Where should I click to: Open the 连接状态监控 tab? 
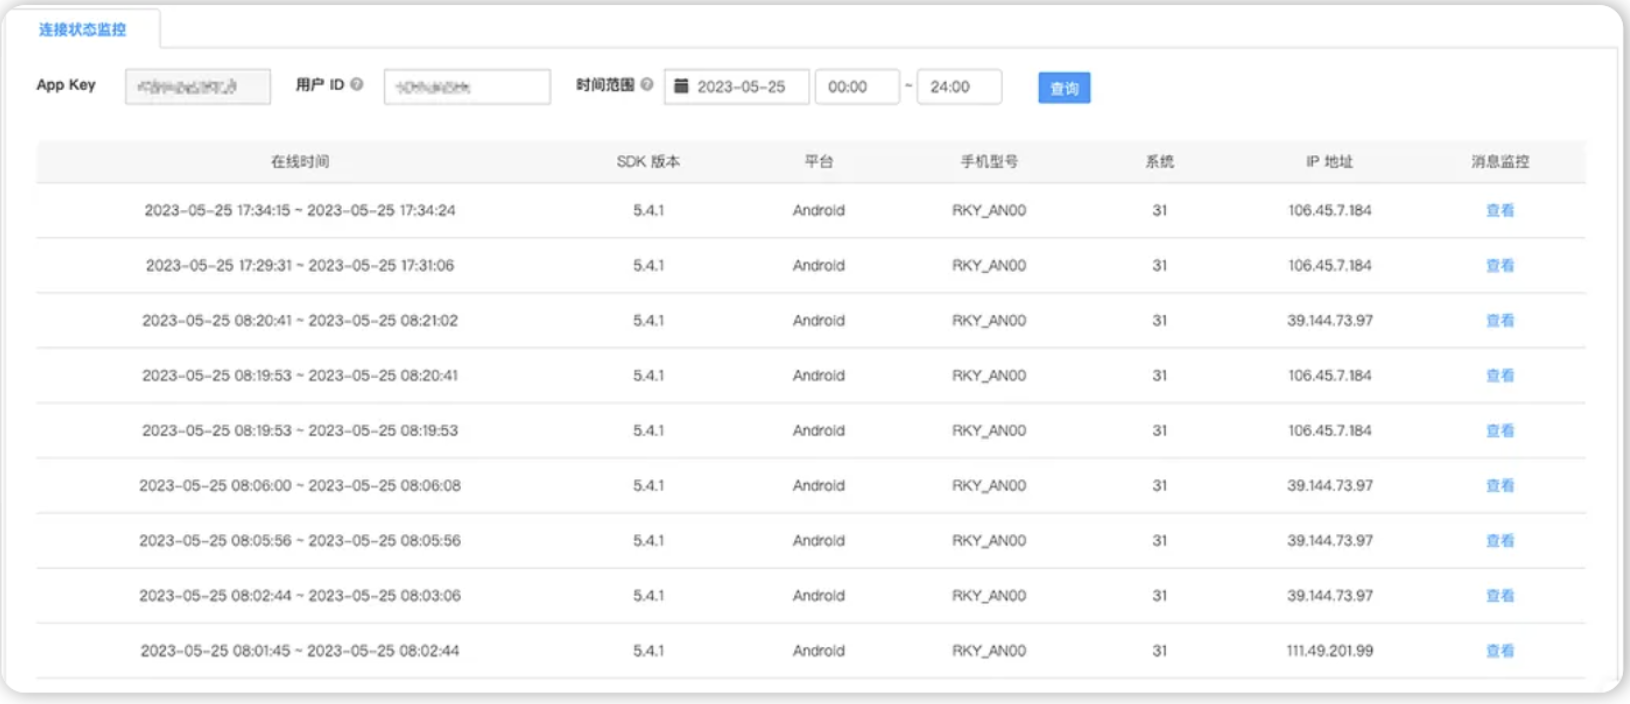coord(82,30)
